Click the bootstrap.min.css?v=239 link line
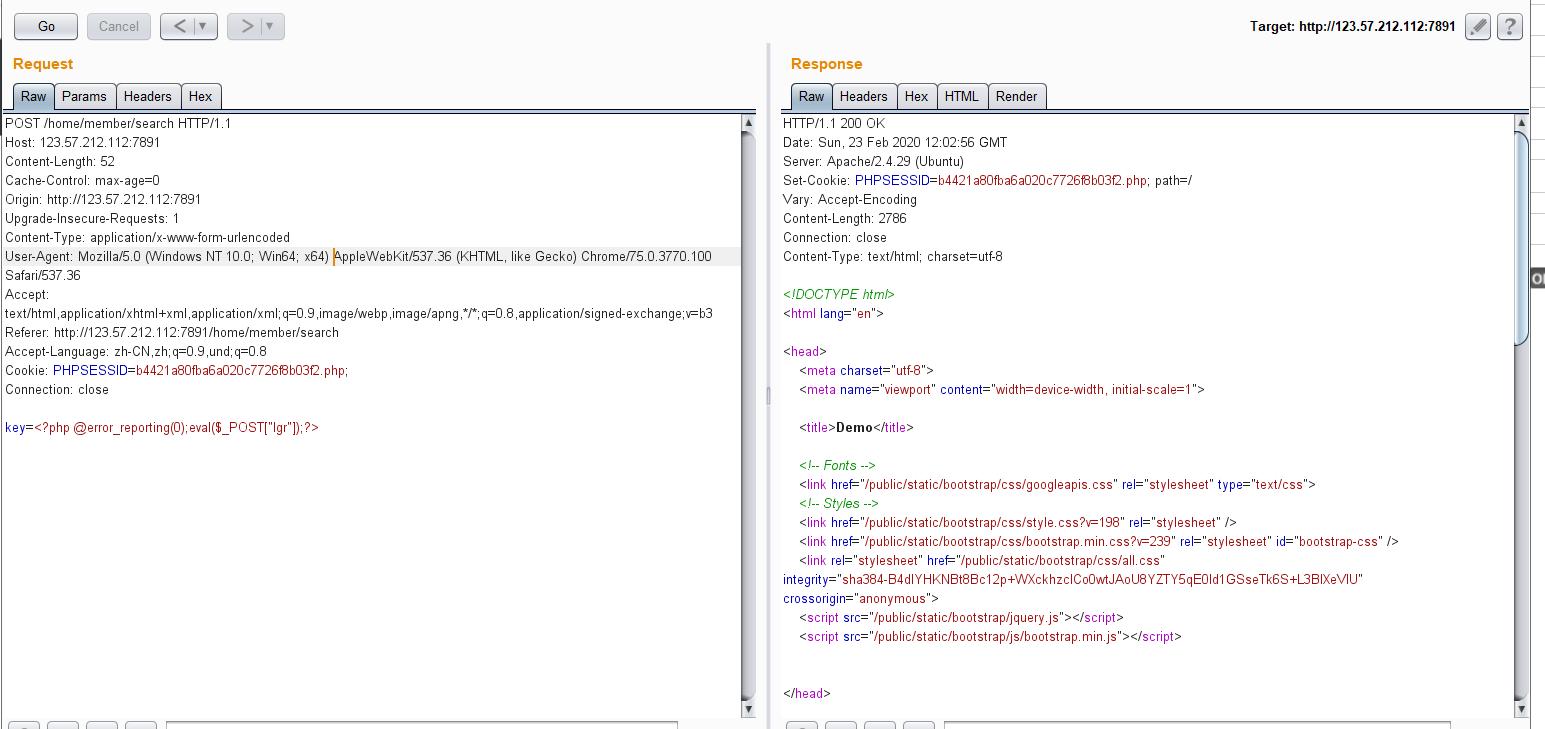This screenshot has width=1545, height=729. pyautogui.click(x=1098, y=542)
